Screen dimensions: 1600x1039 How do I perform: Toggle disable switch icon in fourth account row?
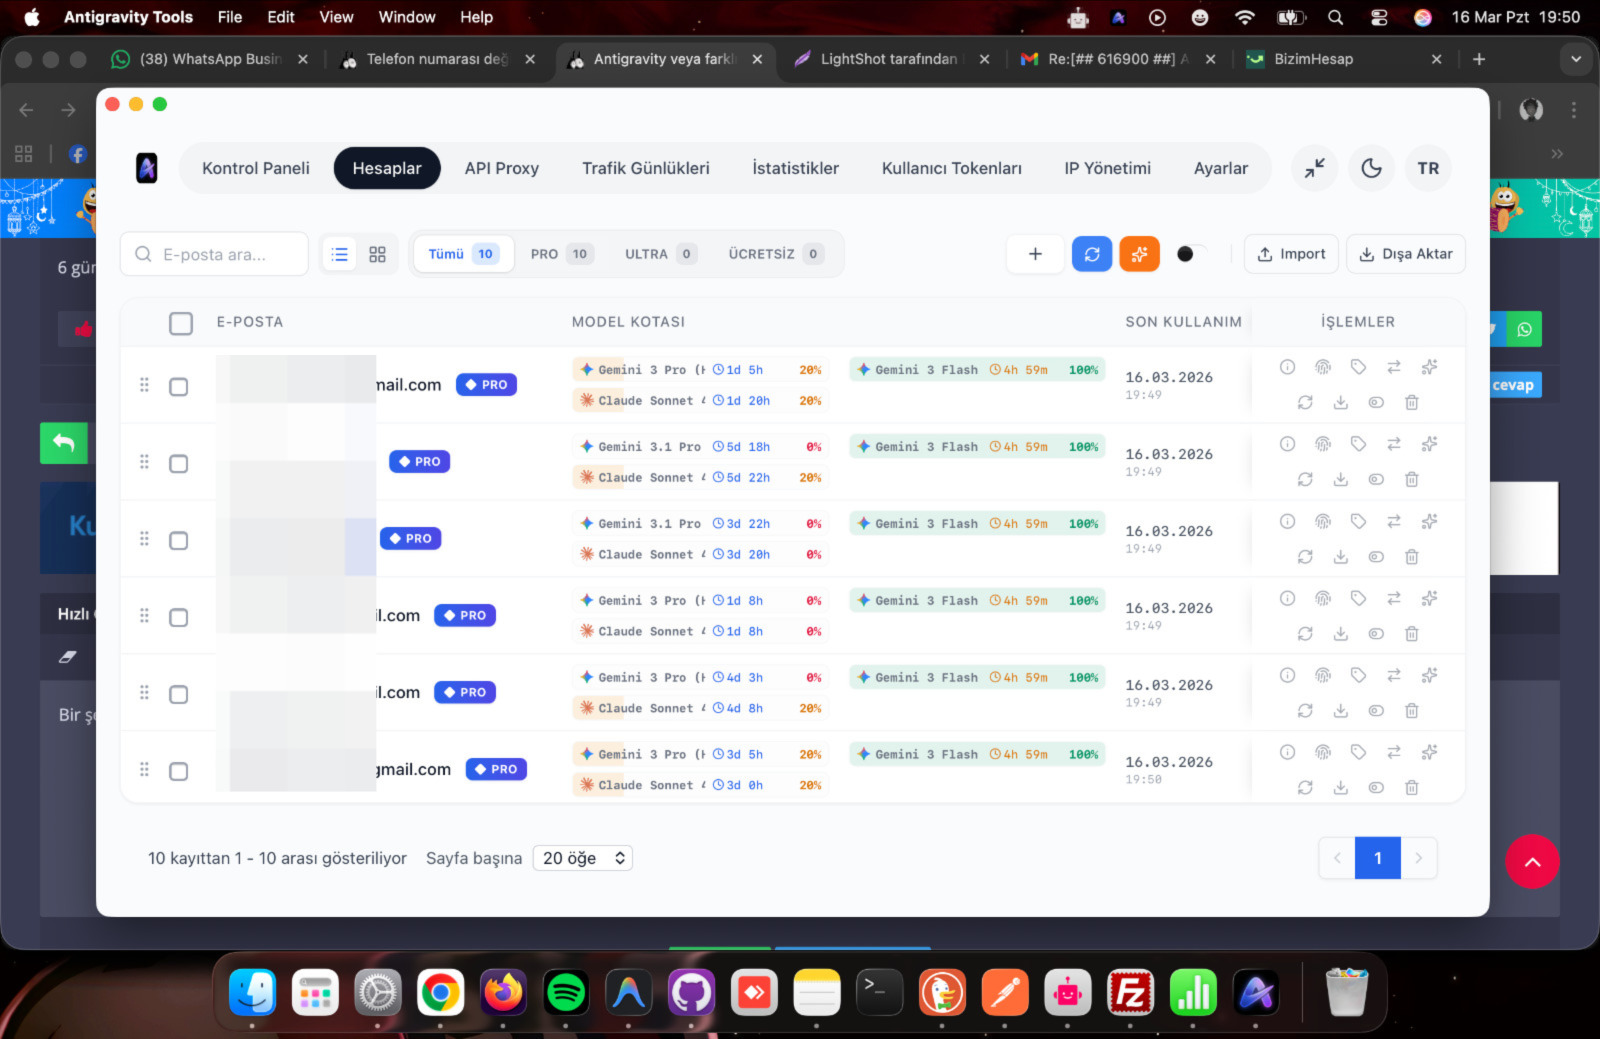(x=1376, y=633)
